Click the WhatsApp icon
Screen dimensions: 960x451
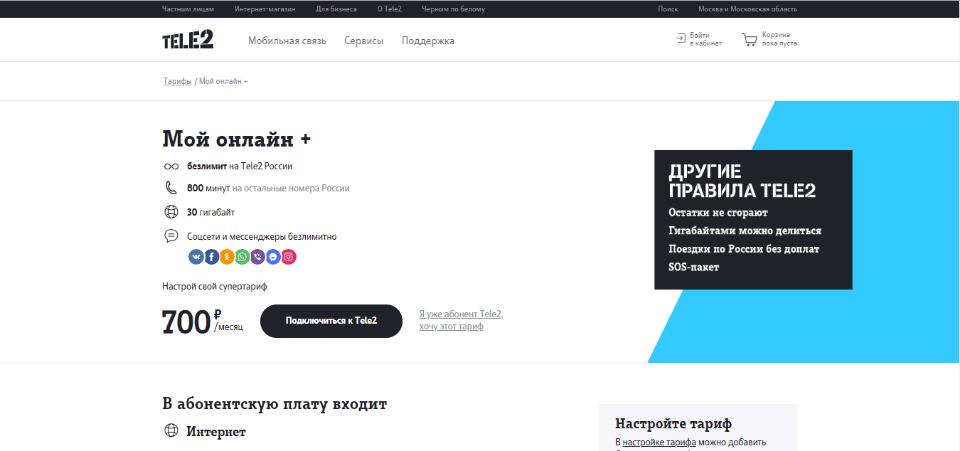242,257
